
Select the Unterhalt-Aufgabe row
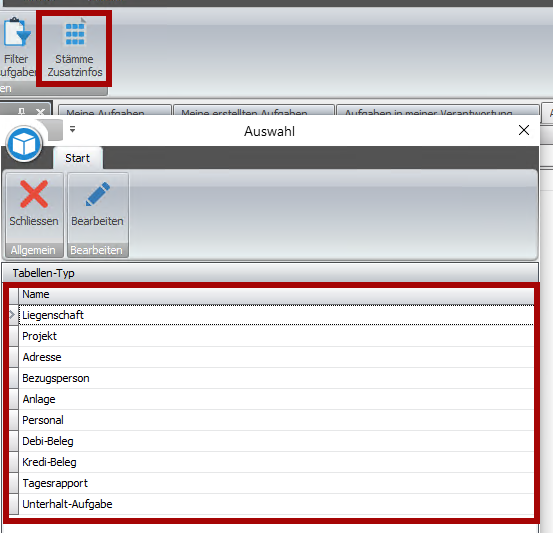coord(276,504)
